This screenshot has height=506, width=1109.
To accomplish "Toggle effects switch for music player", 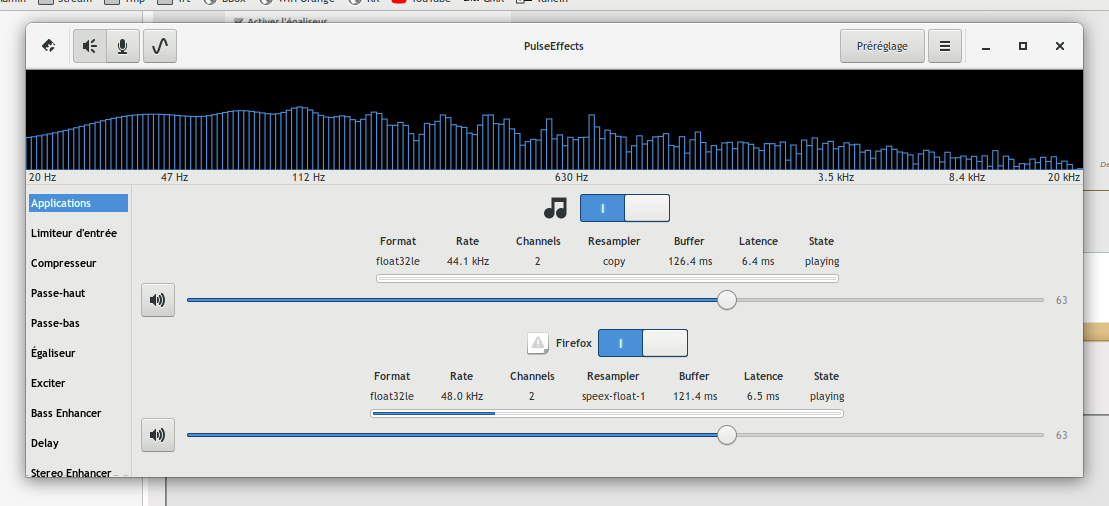I will (x=625, y=208).
